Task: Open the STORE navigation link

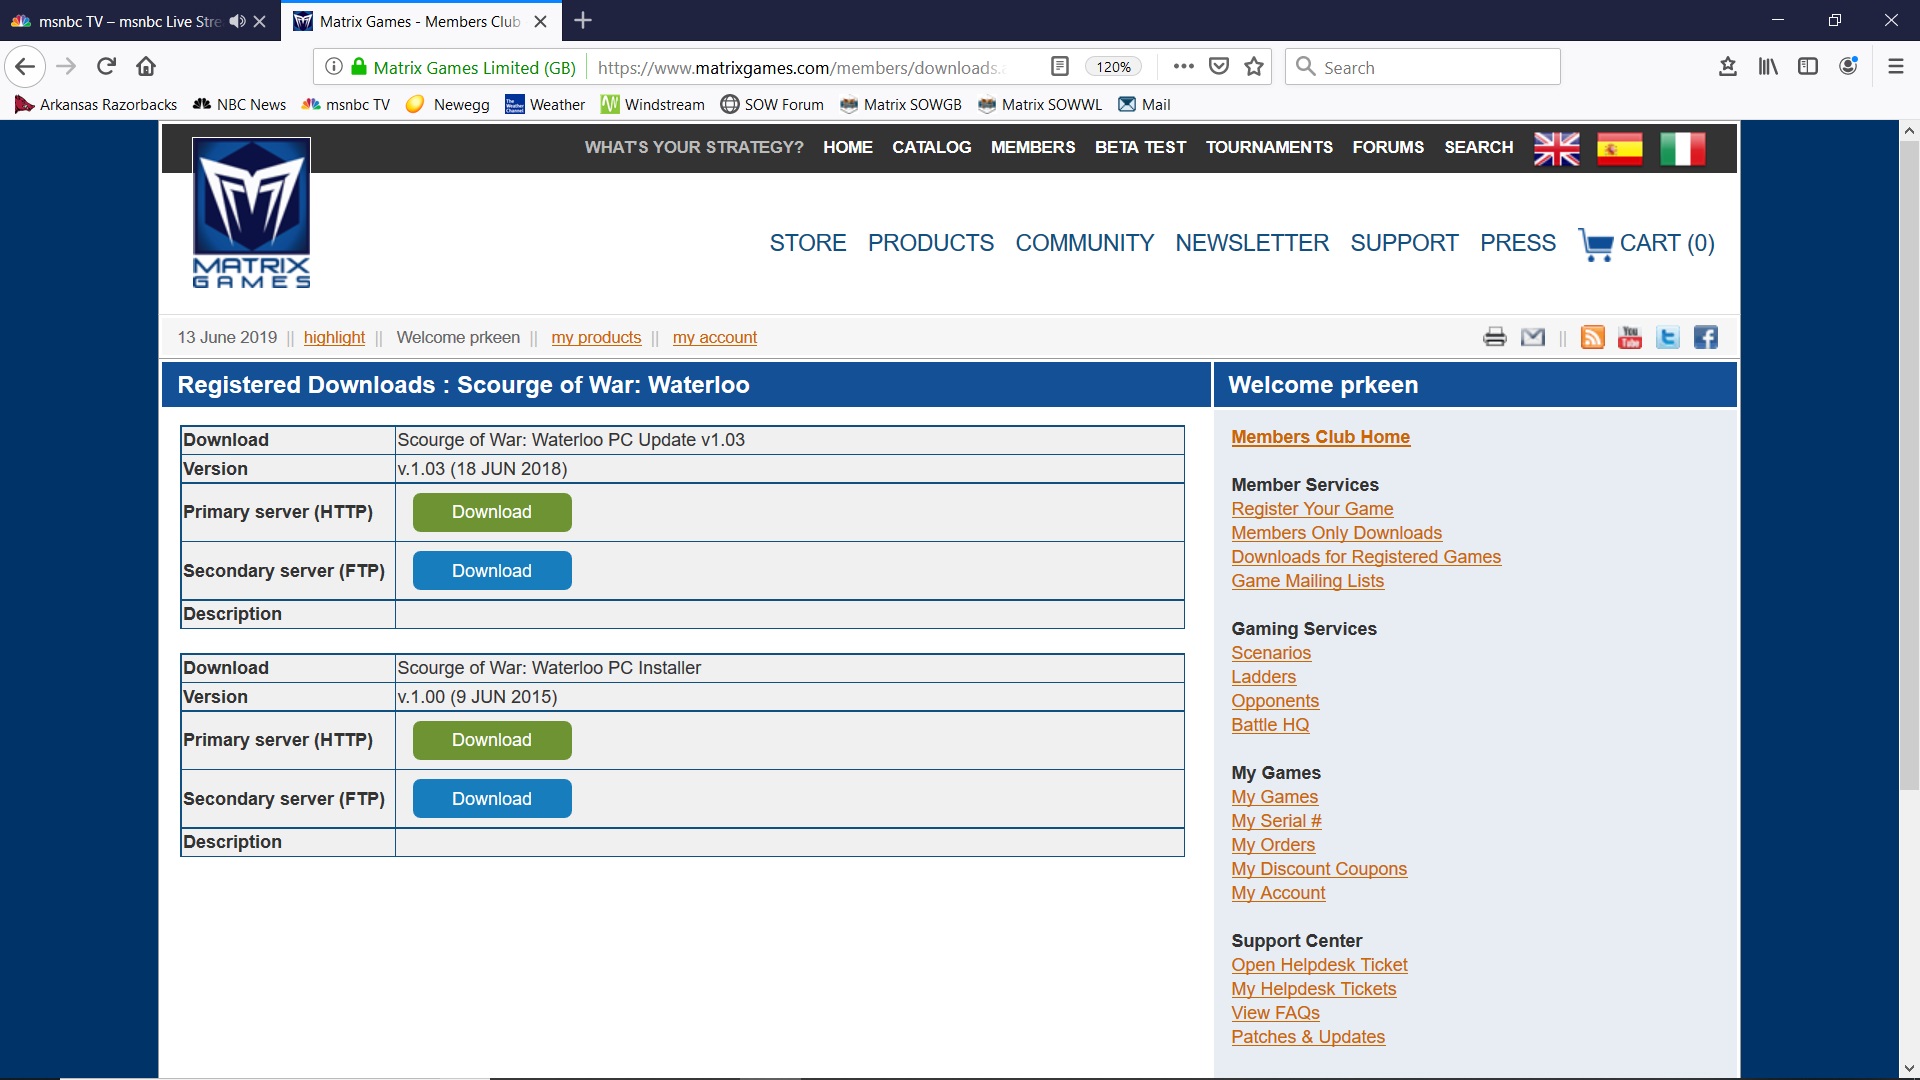Action: pos(808,243)
